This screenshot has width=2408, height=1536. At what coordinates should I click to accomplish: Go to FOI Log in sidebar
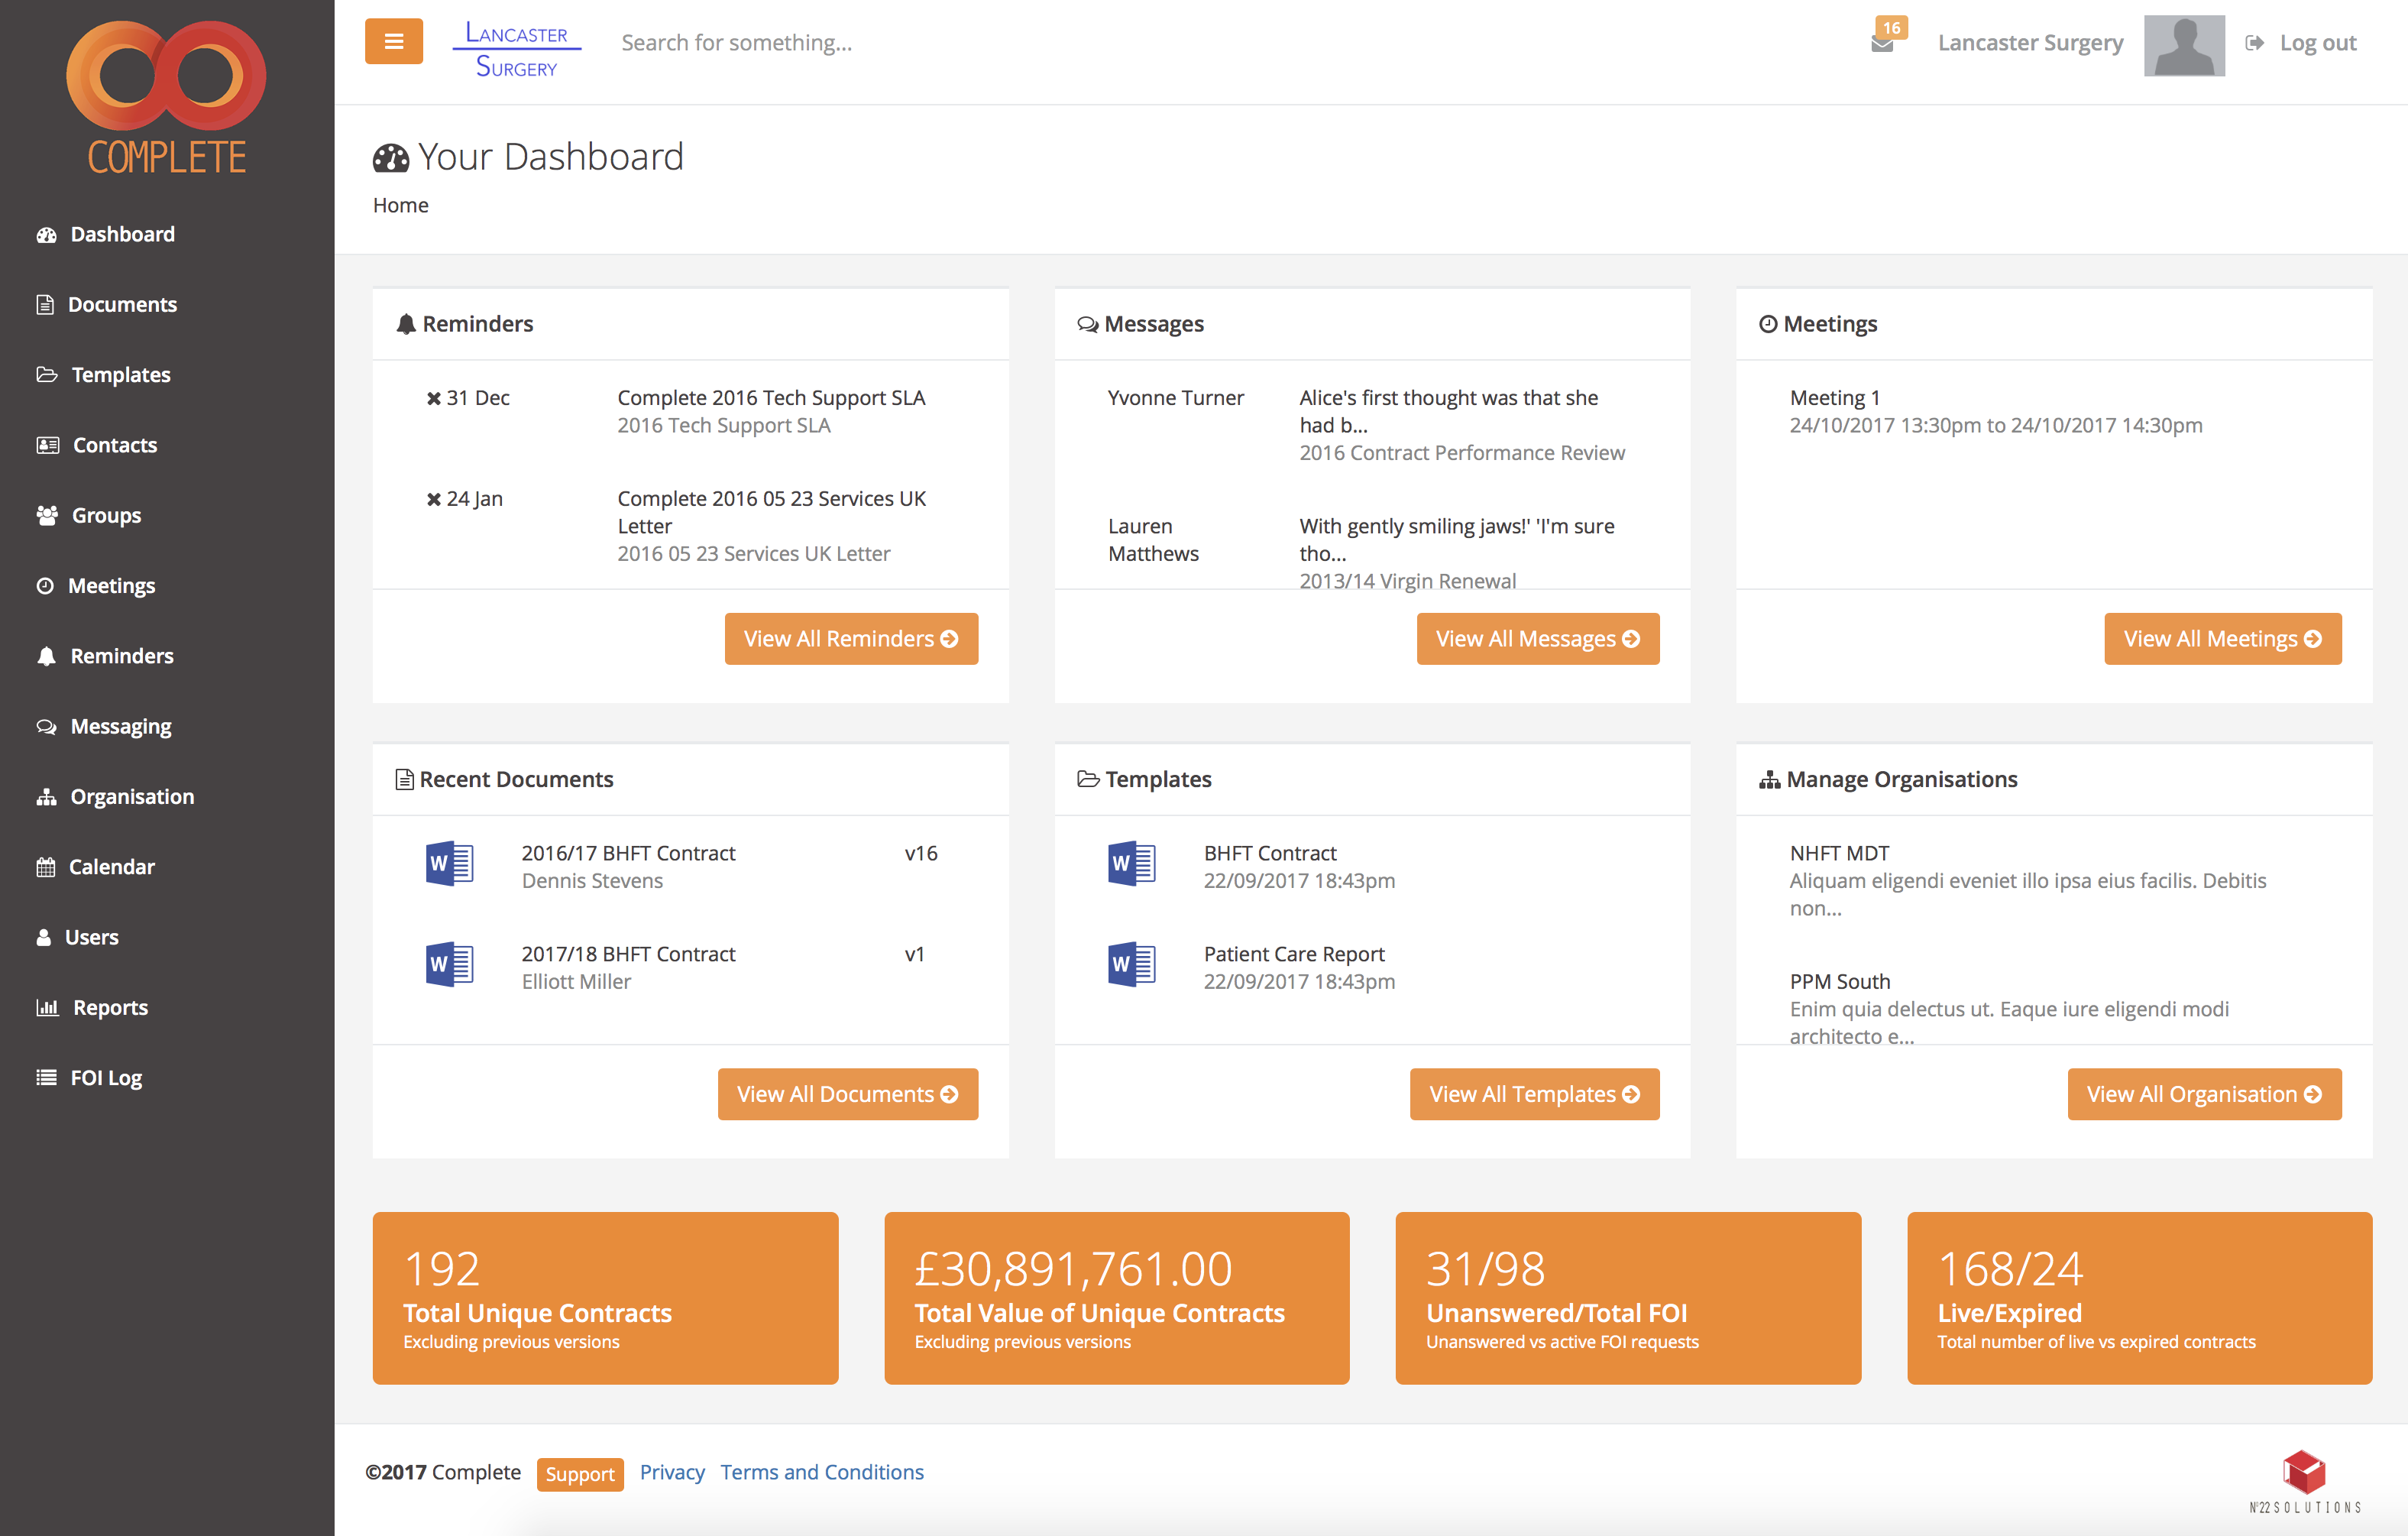106,1078
